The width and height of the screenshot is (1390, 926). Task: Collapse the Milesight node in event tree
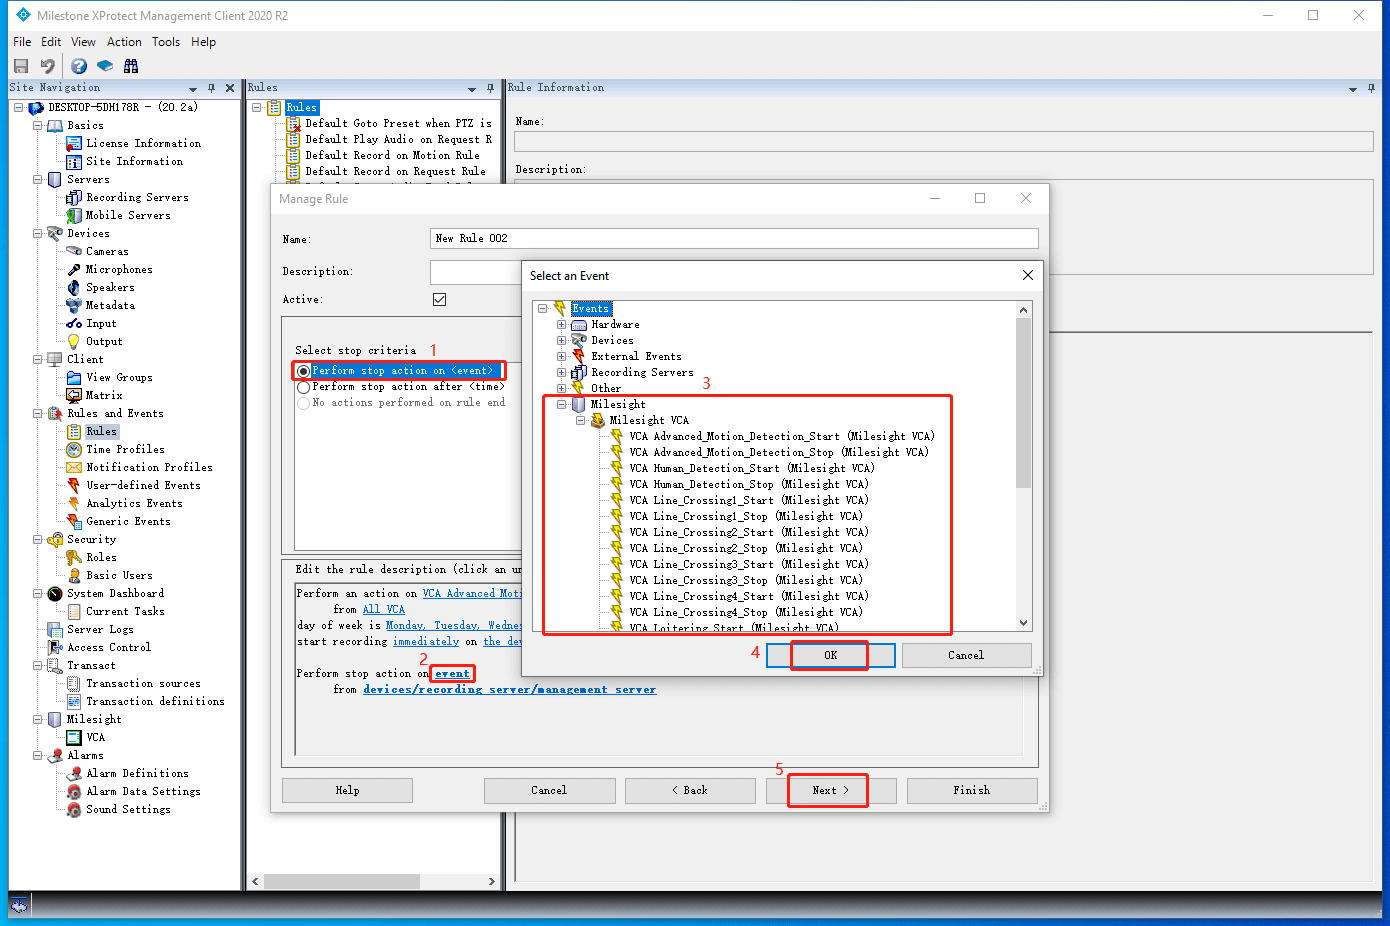pyautogui.click(x=561, y=404)
